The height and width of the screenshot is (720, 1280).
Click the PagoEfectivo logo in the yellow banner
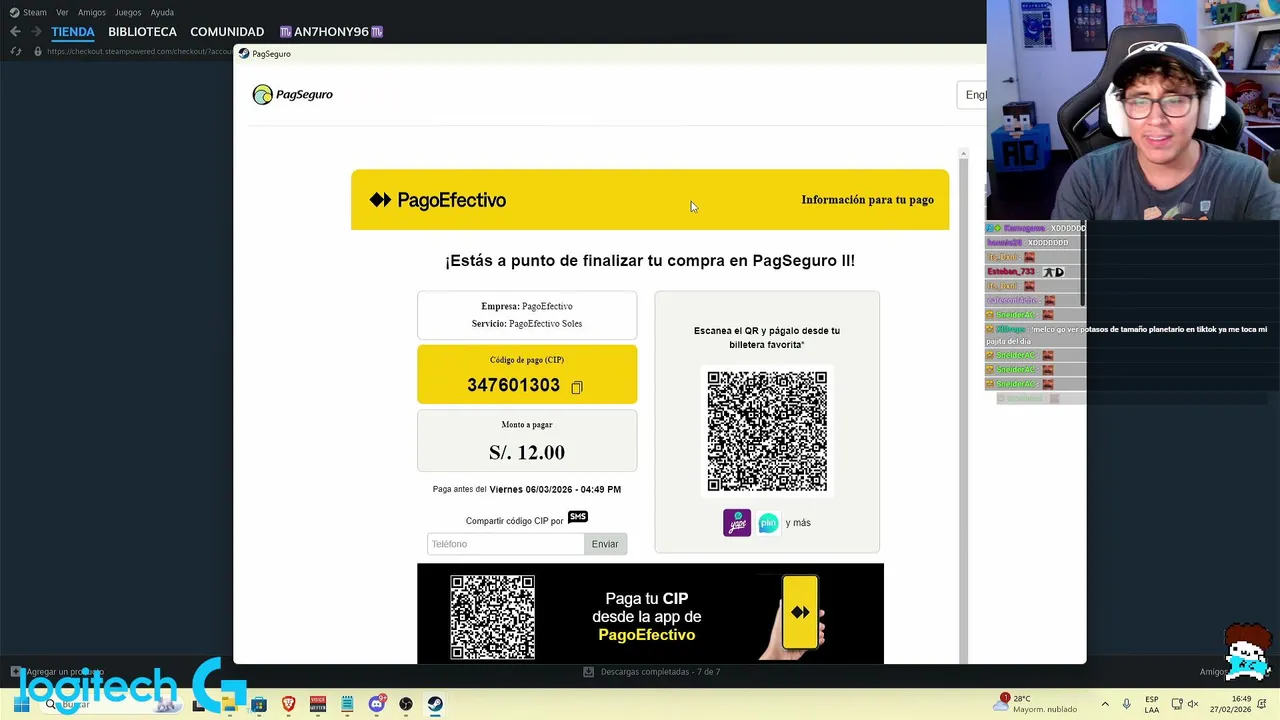[x=437, y=200]
